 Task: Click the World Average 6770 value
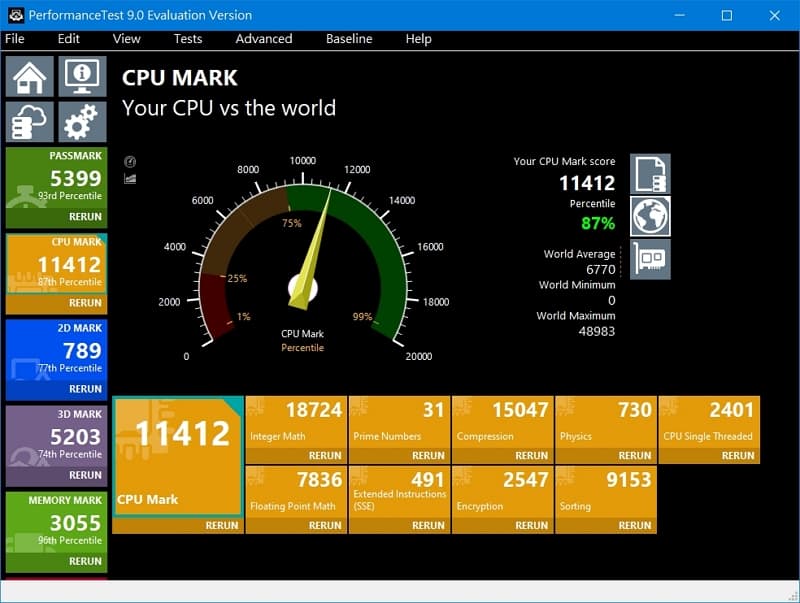[x=601, y=269]
